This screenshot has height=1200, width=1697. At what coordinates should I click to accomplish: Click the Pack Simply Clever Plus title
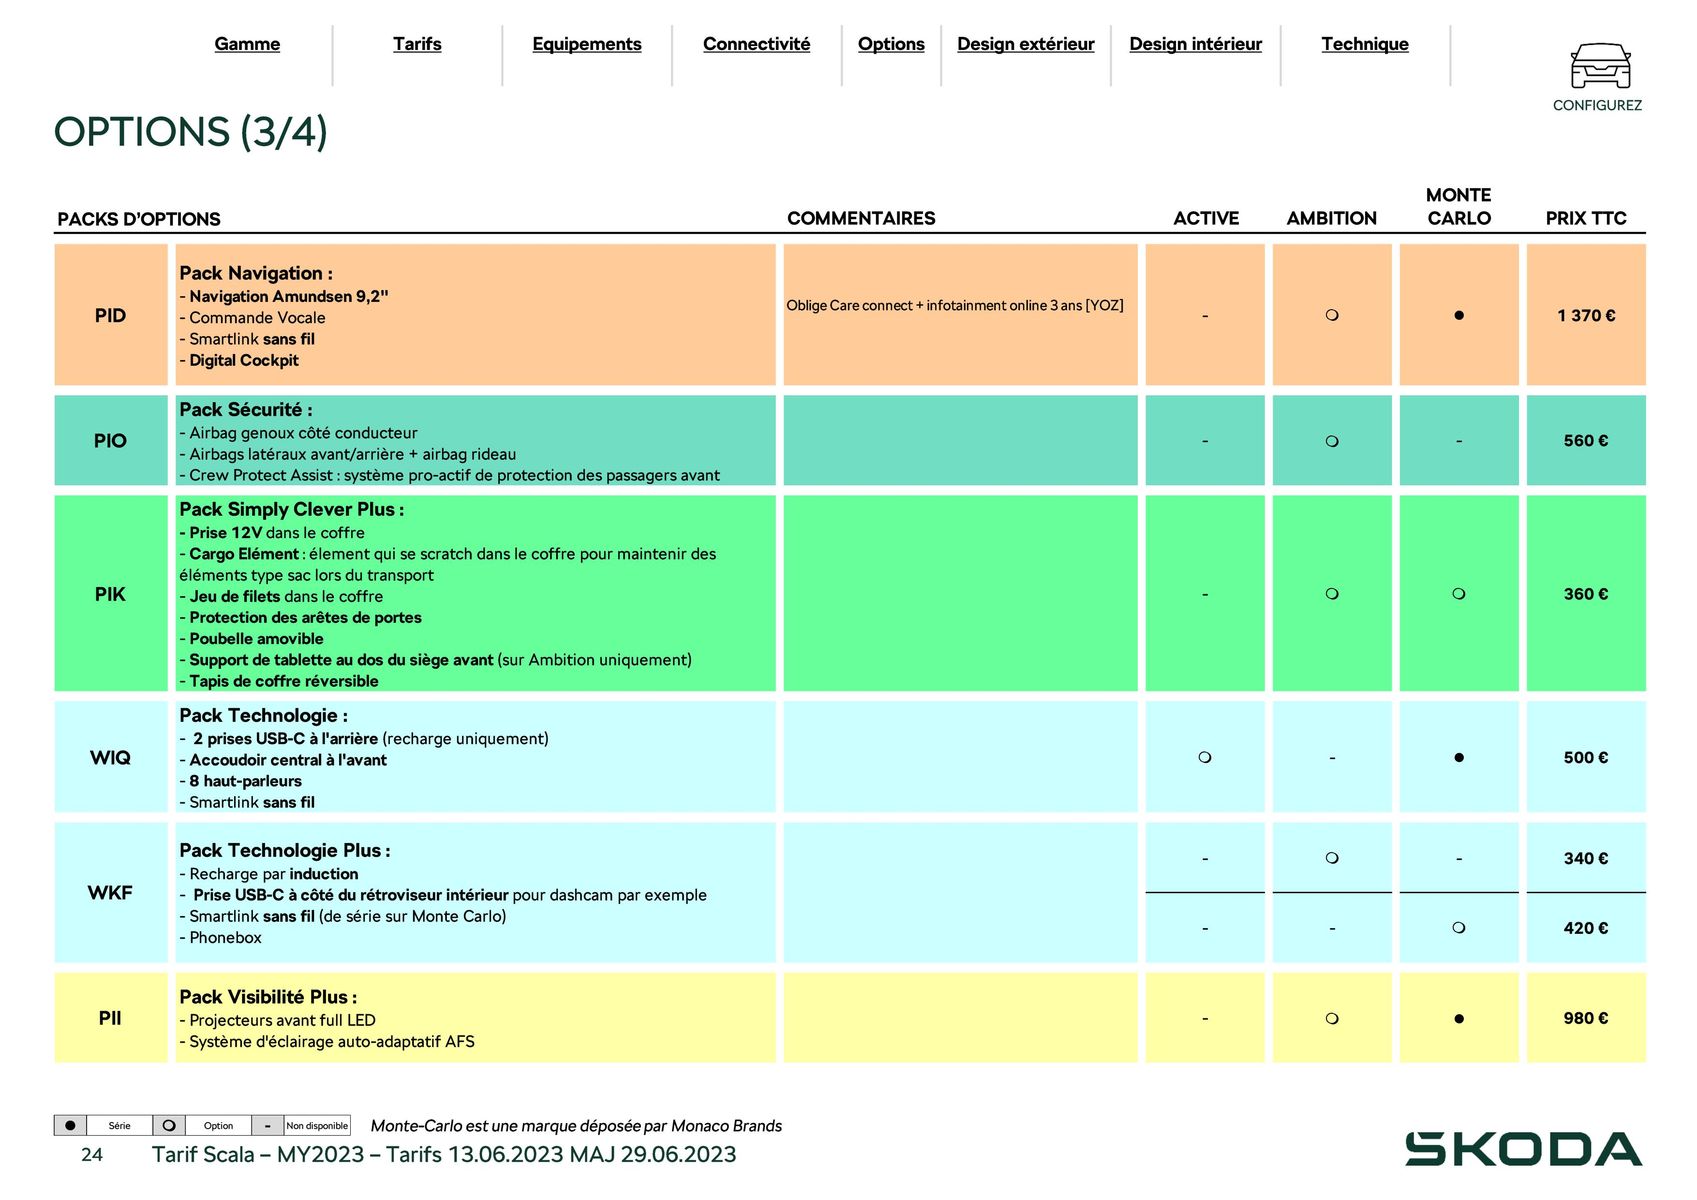[292, 509]
